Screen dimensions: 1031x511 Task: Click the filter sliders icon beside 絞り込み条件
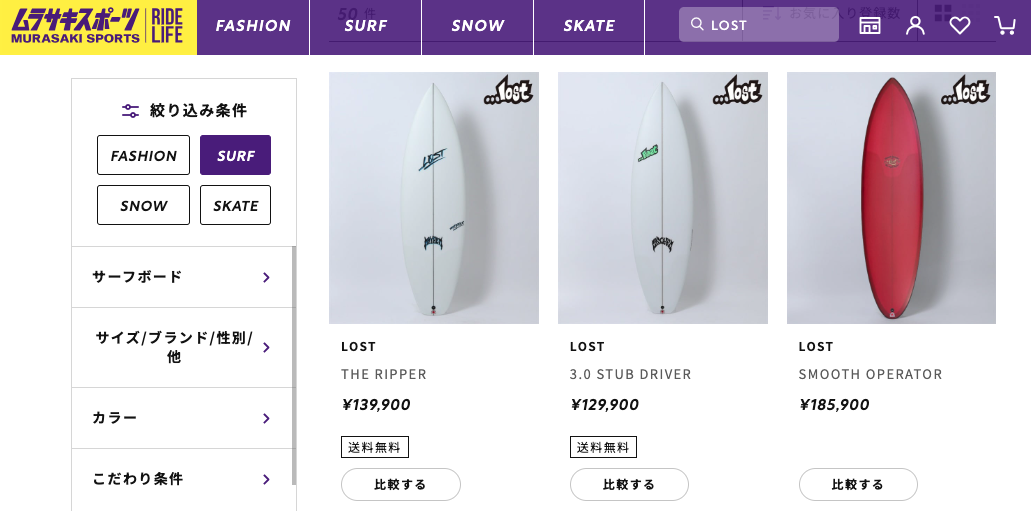[130, 110]
